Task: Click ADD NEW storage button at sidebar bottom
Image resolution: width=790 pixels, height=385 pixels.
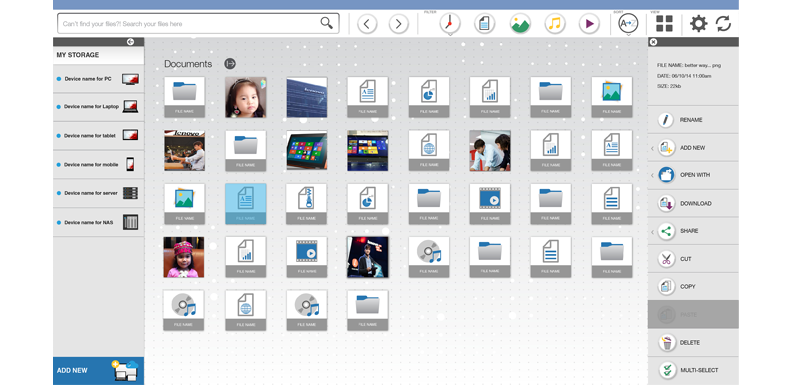Action: click(98, 370)
